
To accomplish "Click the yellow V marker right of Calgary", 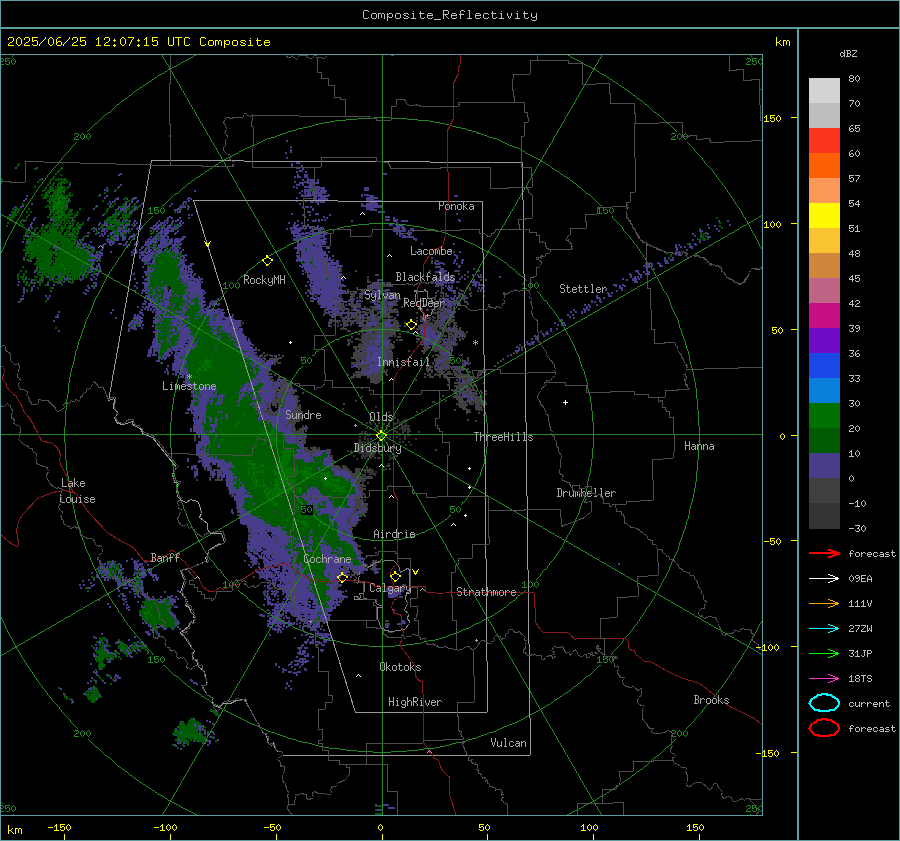I will tap(416, 572).
